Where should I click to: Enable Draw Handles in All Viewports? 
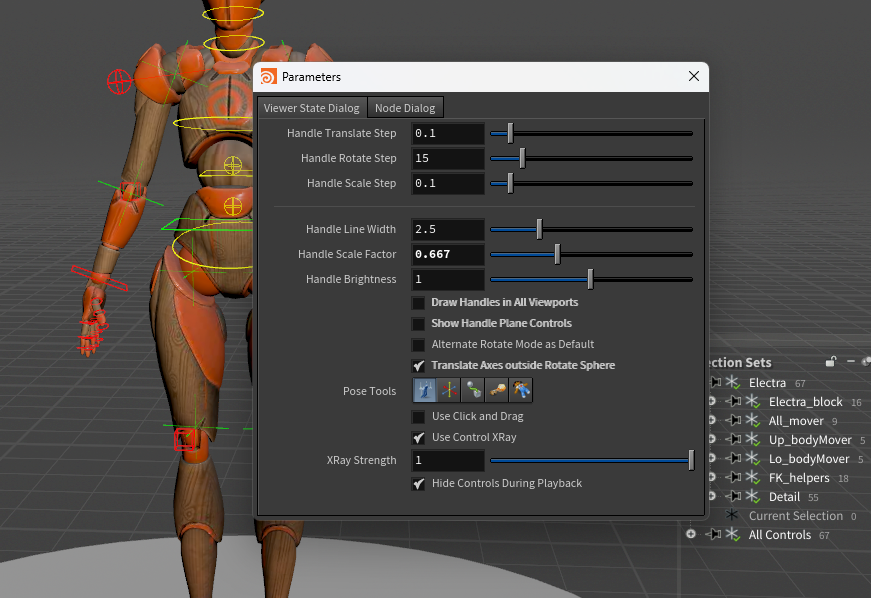click(418, 303)
